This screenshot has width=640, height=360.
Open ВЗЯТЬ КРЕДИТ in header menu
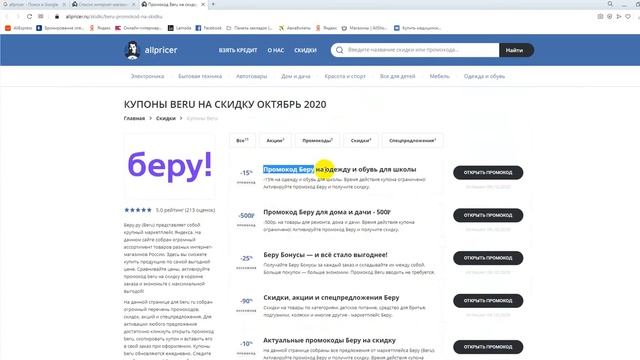point(238,50)
